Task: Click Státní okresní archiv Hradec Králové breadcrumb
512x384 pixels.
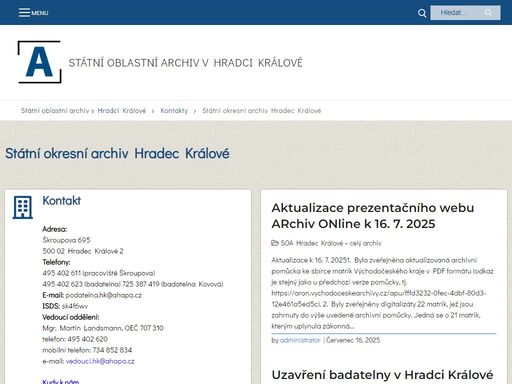Action: (x=262, y=110)
